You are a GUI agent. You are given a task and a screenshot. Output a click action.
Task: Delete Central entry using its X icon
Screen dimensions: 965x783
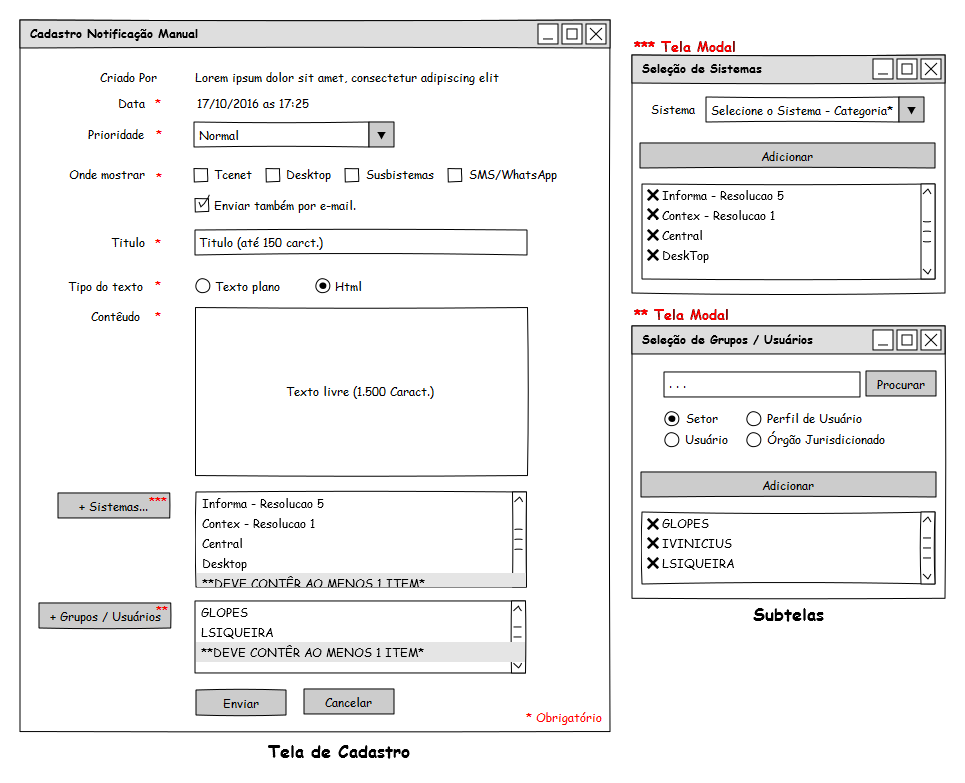(x=653, y=236)
